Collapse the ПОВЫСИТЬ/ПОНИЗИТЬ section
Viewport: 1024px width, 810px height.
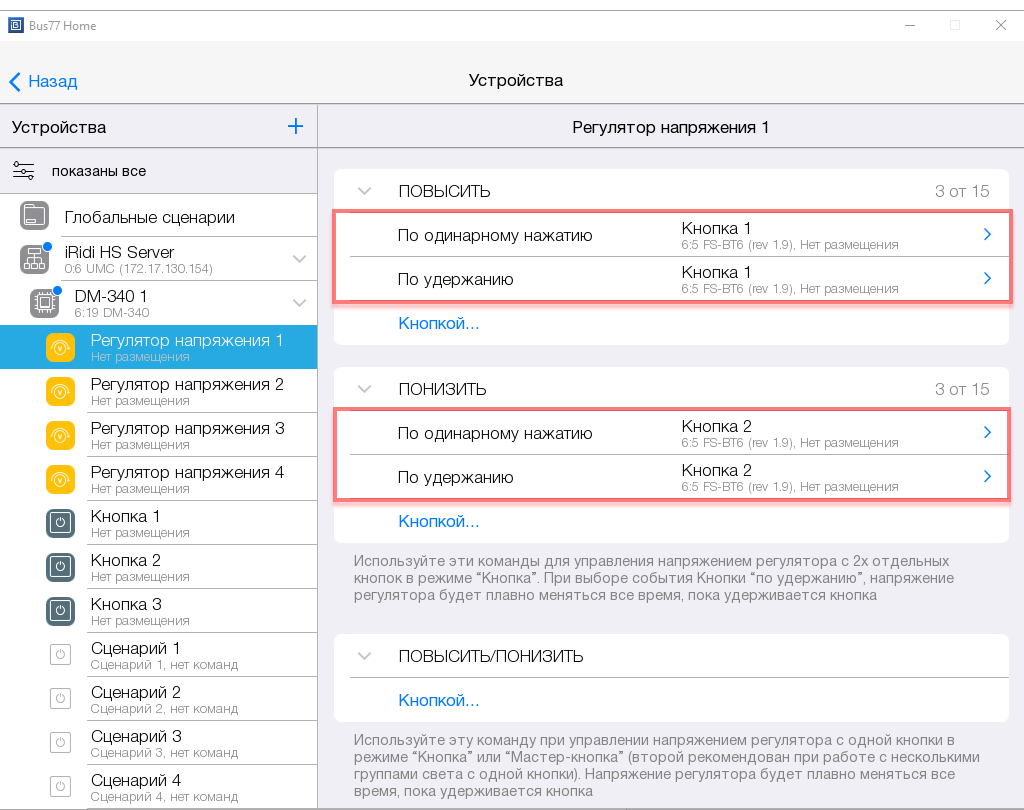point(364,656)
